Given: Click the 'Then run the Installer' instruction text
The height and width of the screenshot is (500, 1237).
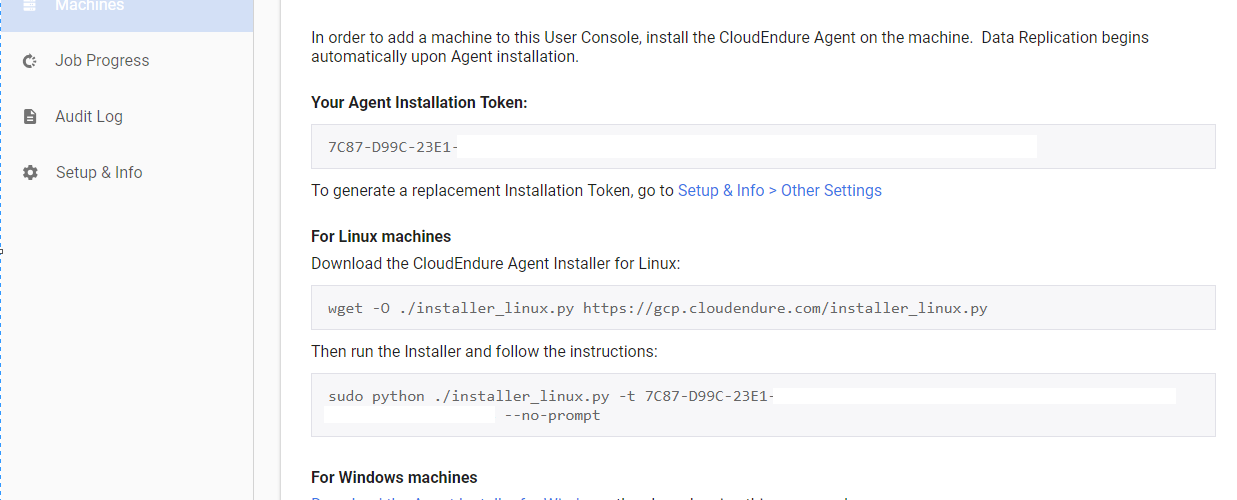Looking at the screenshot, I should tap(484, 352).
